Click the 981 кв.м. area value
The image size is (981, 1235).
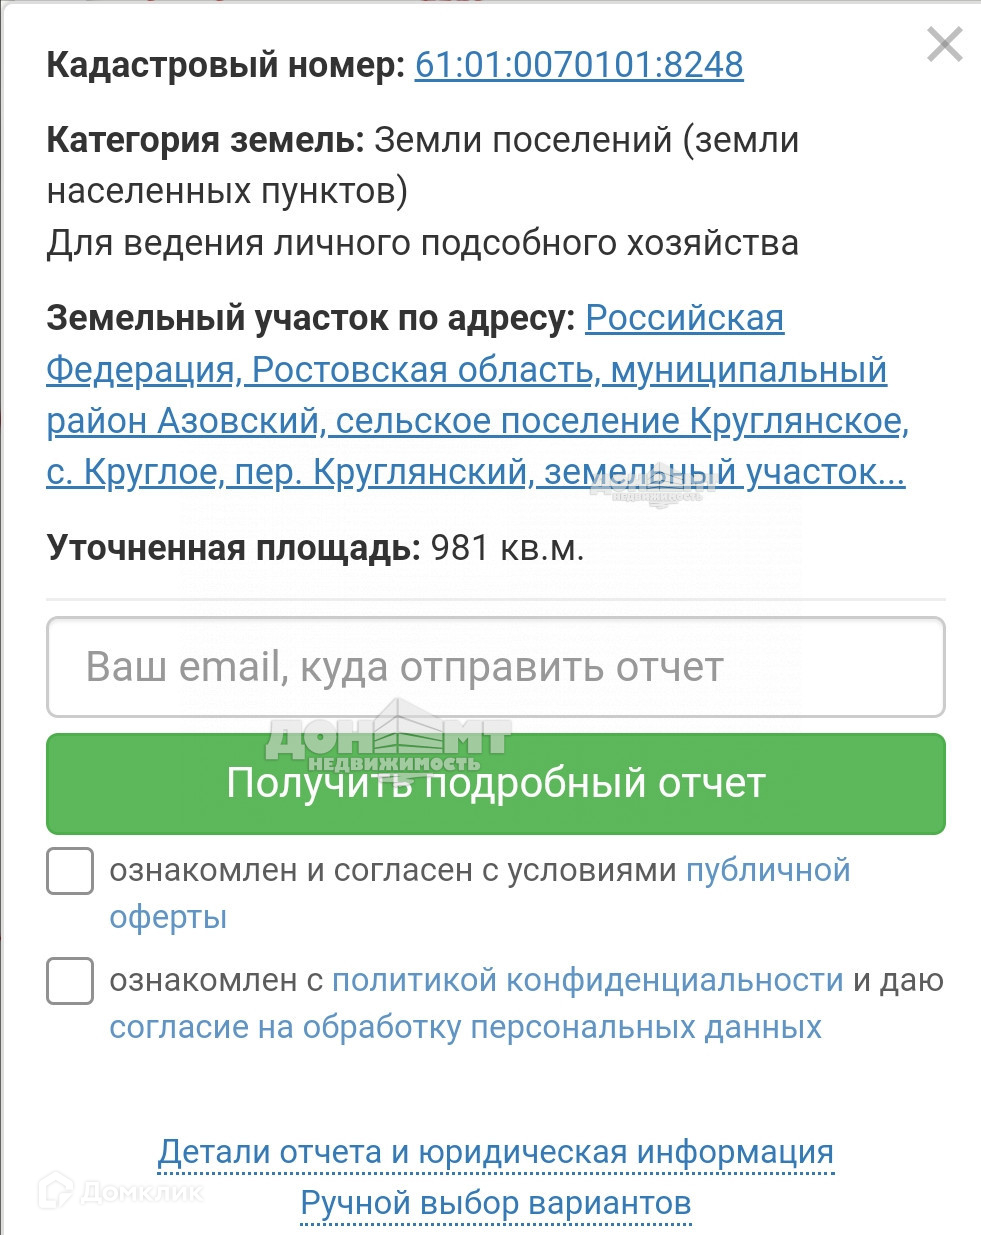click(x=507, y=548)
